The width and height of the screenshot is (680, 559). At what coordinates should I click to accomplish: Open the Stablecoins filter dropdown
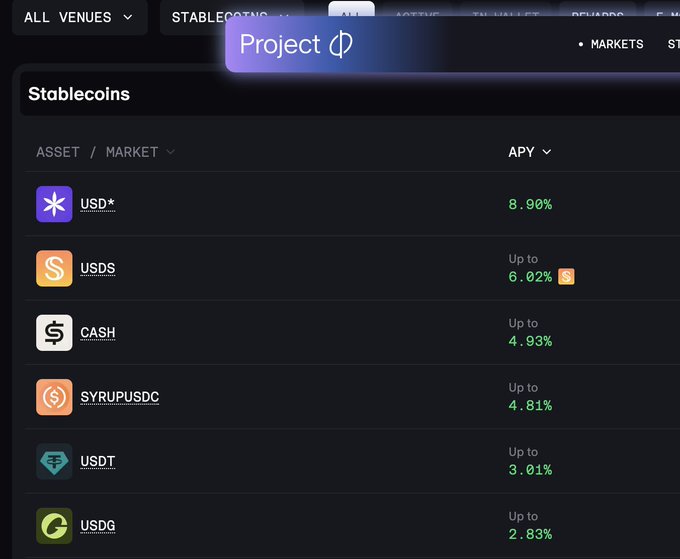(230, 17)
